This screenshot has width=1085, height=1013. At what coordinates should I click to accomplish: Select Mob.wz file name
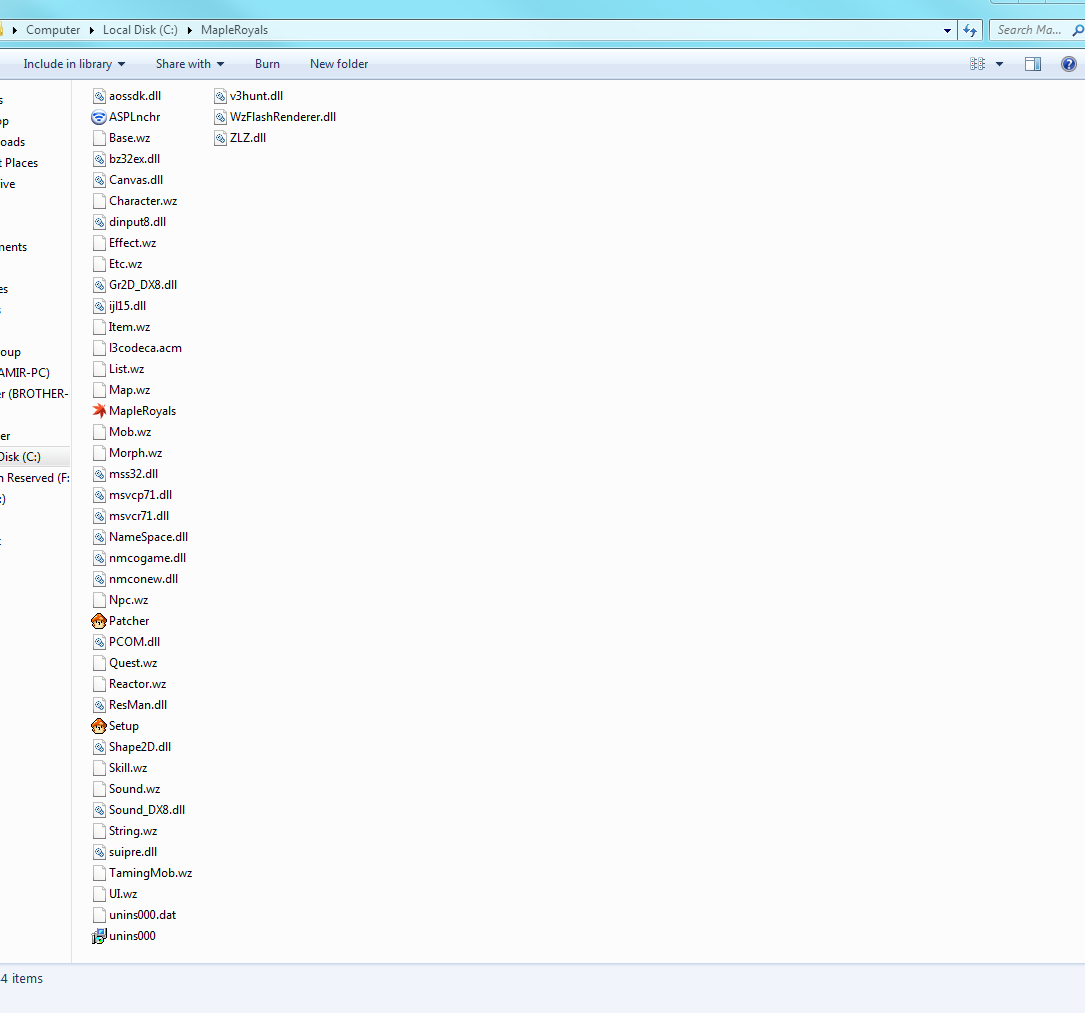coord(130,432)
